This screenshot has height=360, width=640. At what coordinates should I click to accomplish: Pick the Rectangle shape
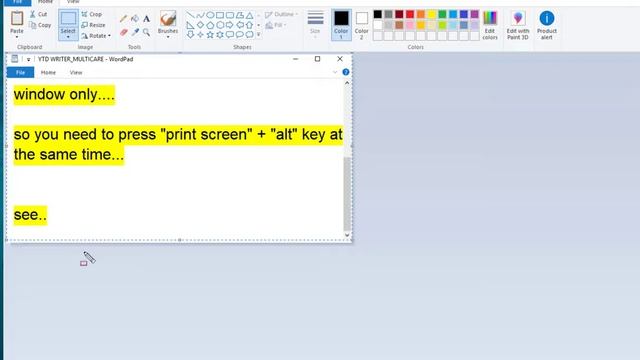pos(220,15)
